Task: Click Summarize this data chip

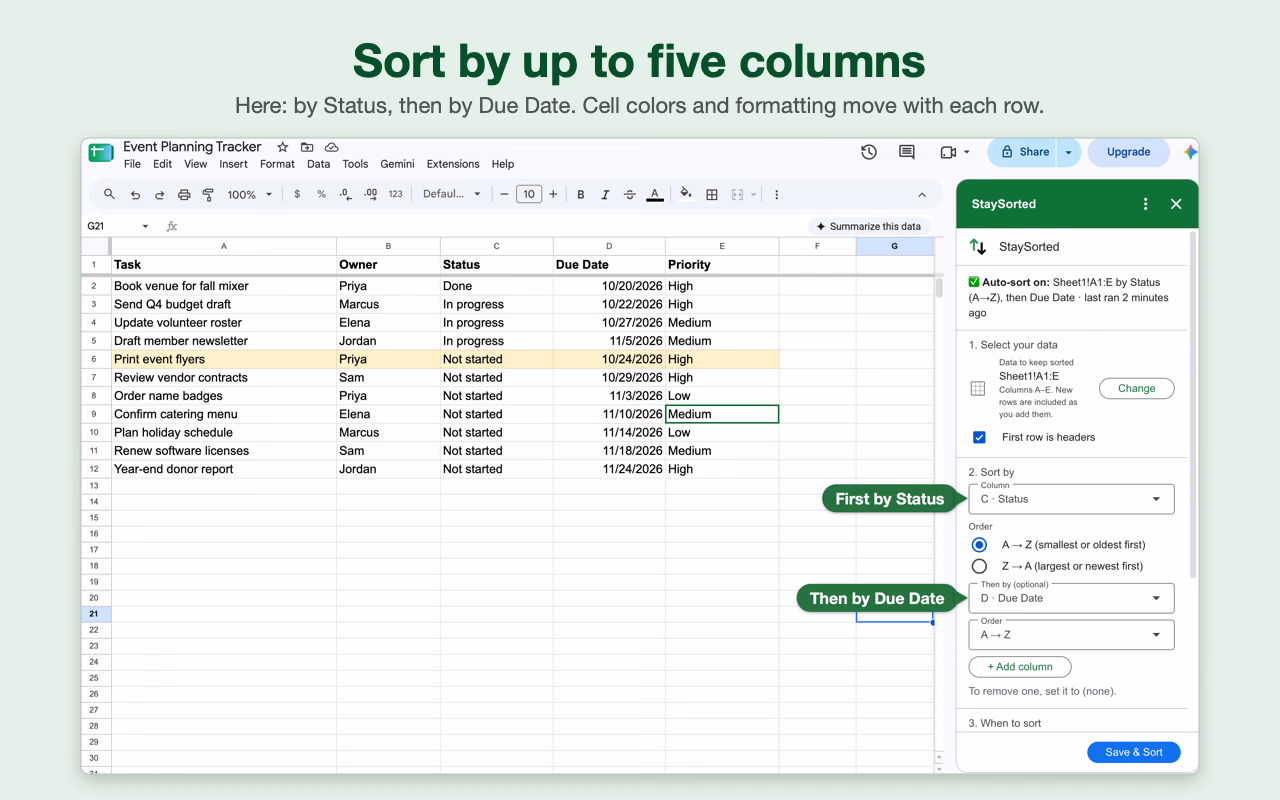Action: click(x=869, y=226)
